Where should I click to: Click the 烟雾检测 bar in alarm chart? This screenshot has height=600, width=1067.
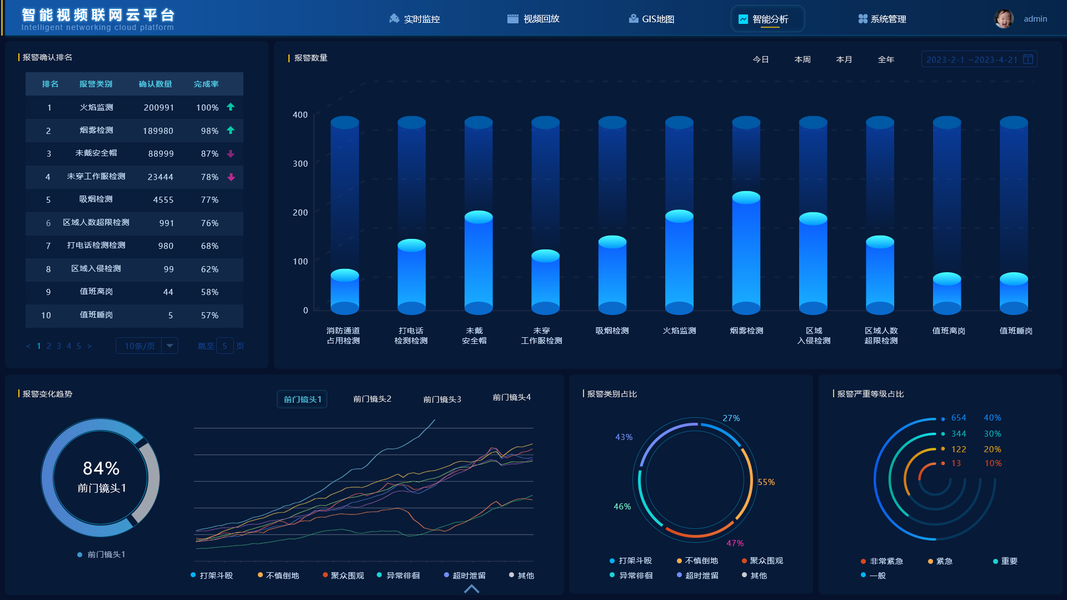746,253
